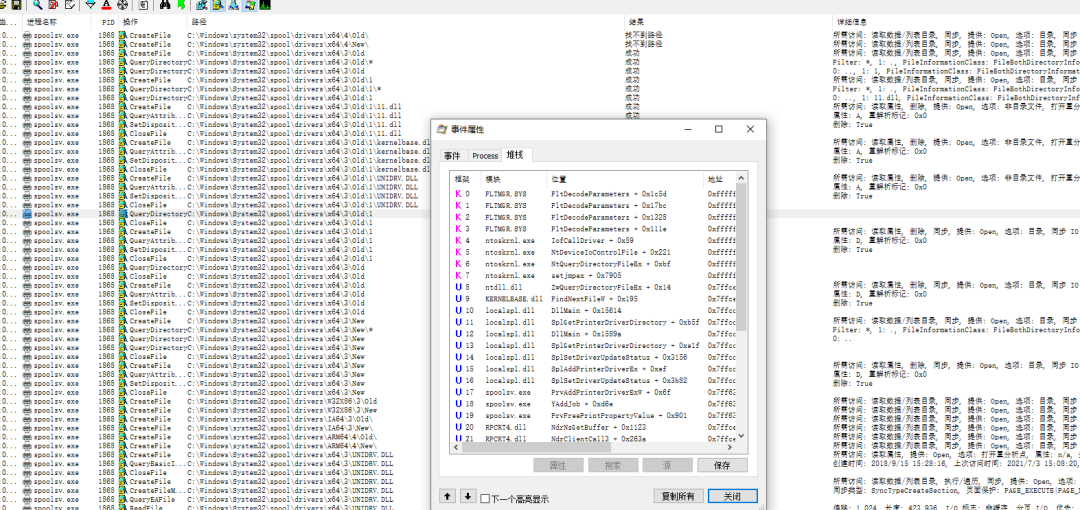Screen dimensions: 1080x510
Task: Click the Open file toolbar icon
Action: (x=3, y=5)
